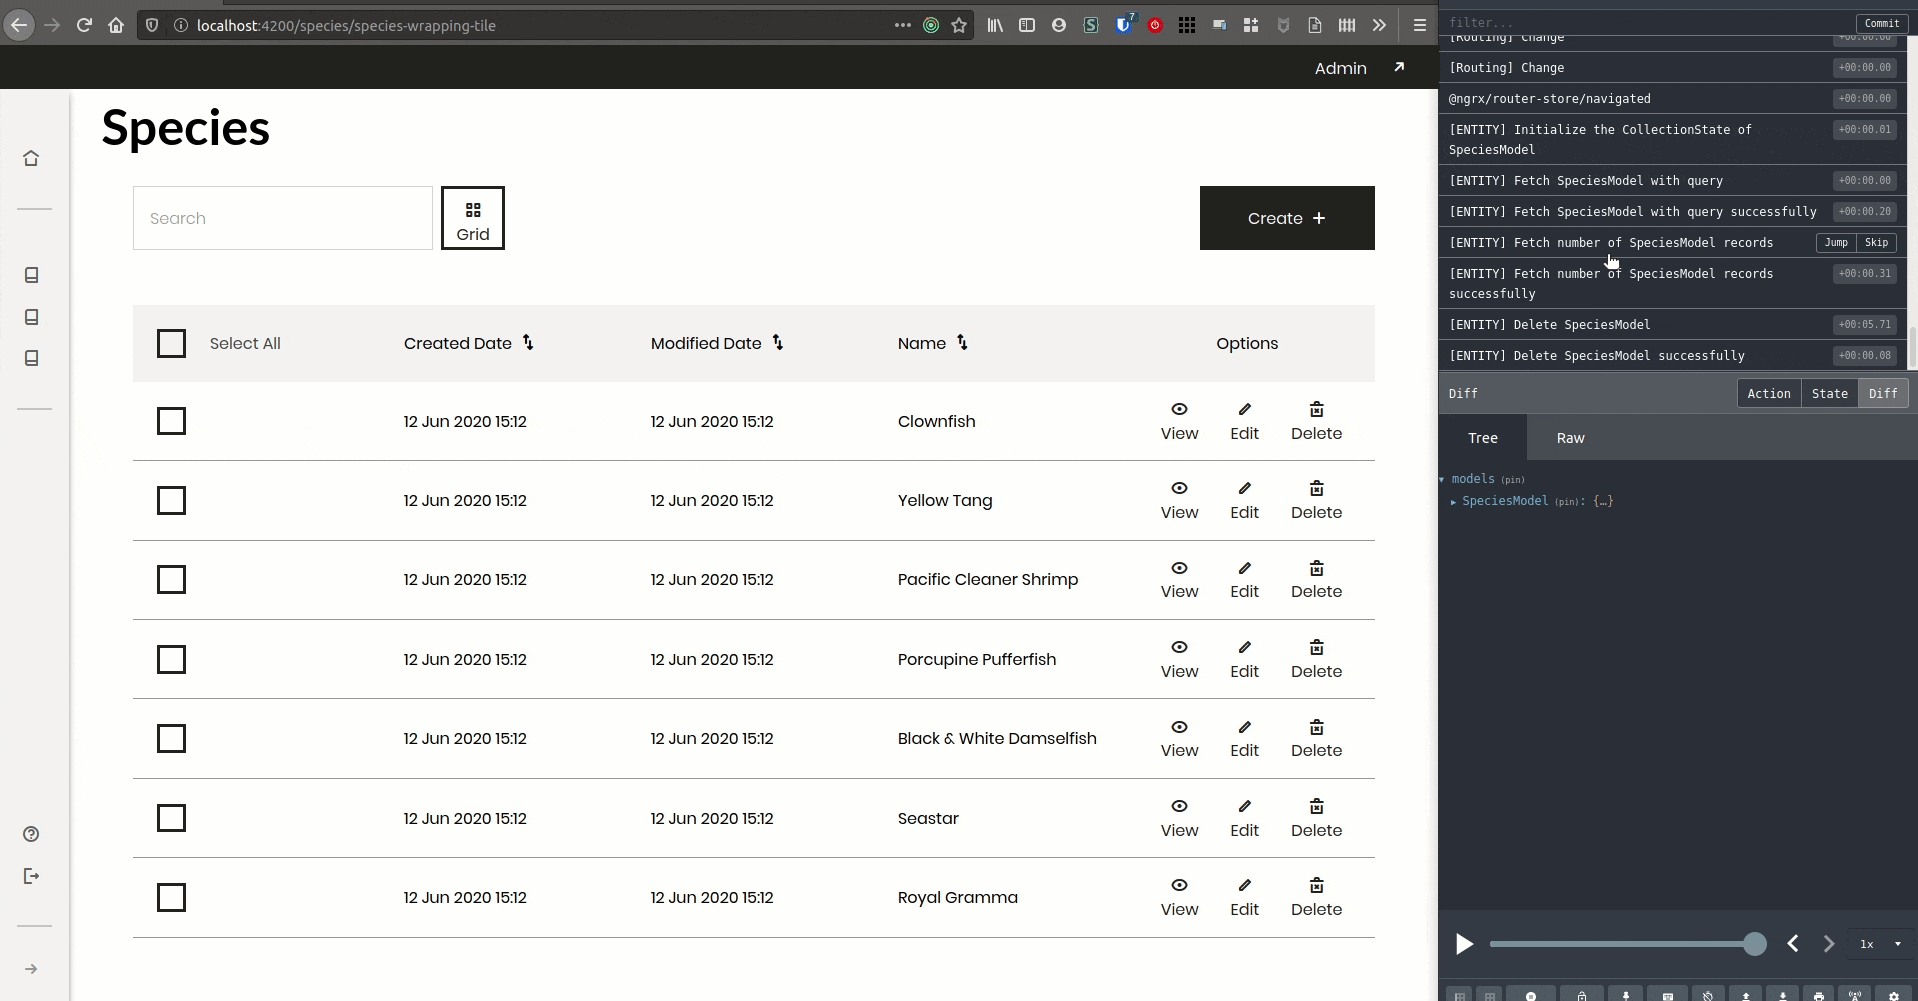Select the Royal Gramma row checkbox
Viewport: 1918px width, 1001px height.
tap(171, 897)
